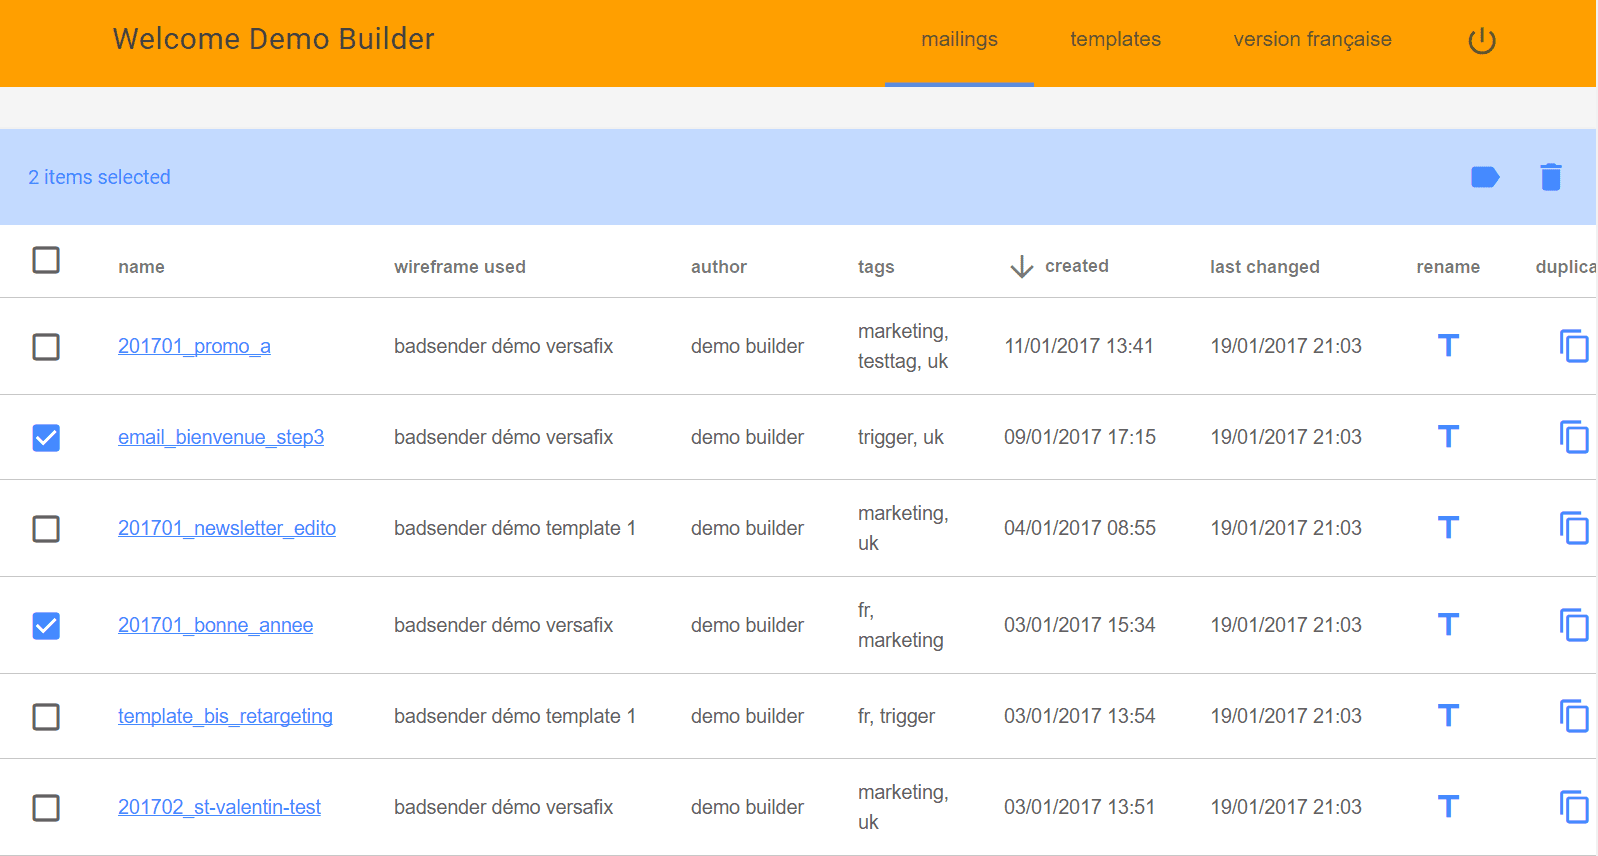Click the tag icon for selected items

[x=1485, y=177]
